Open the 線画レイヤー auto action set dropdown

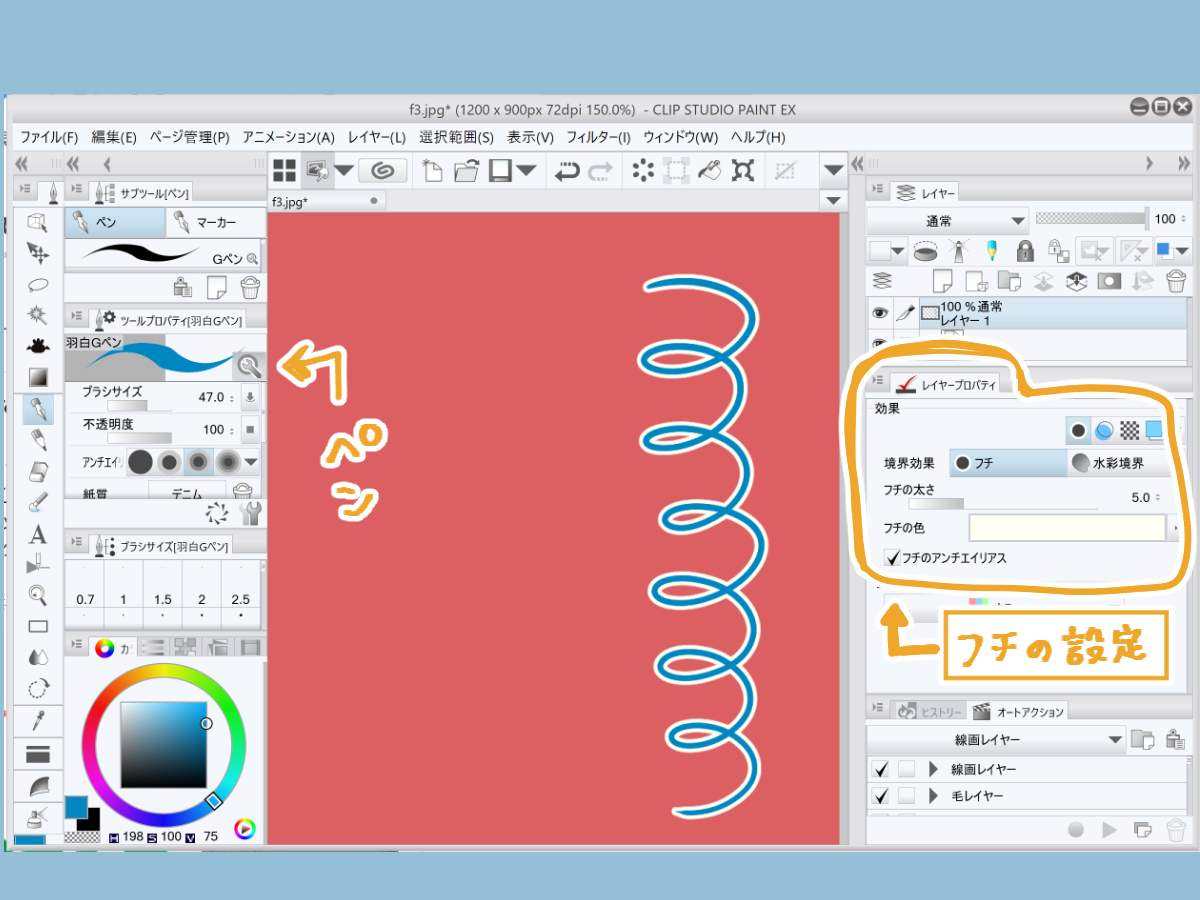pyautogui.click(x=996, y=740)
